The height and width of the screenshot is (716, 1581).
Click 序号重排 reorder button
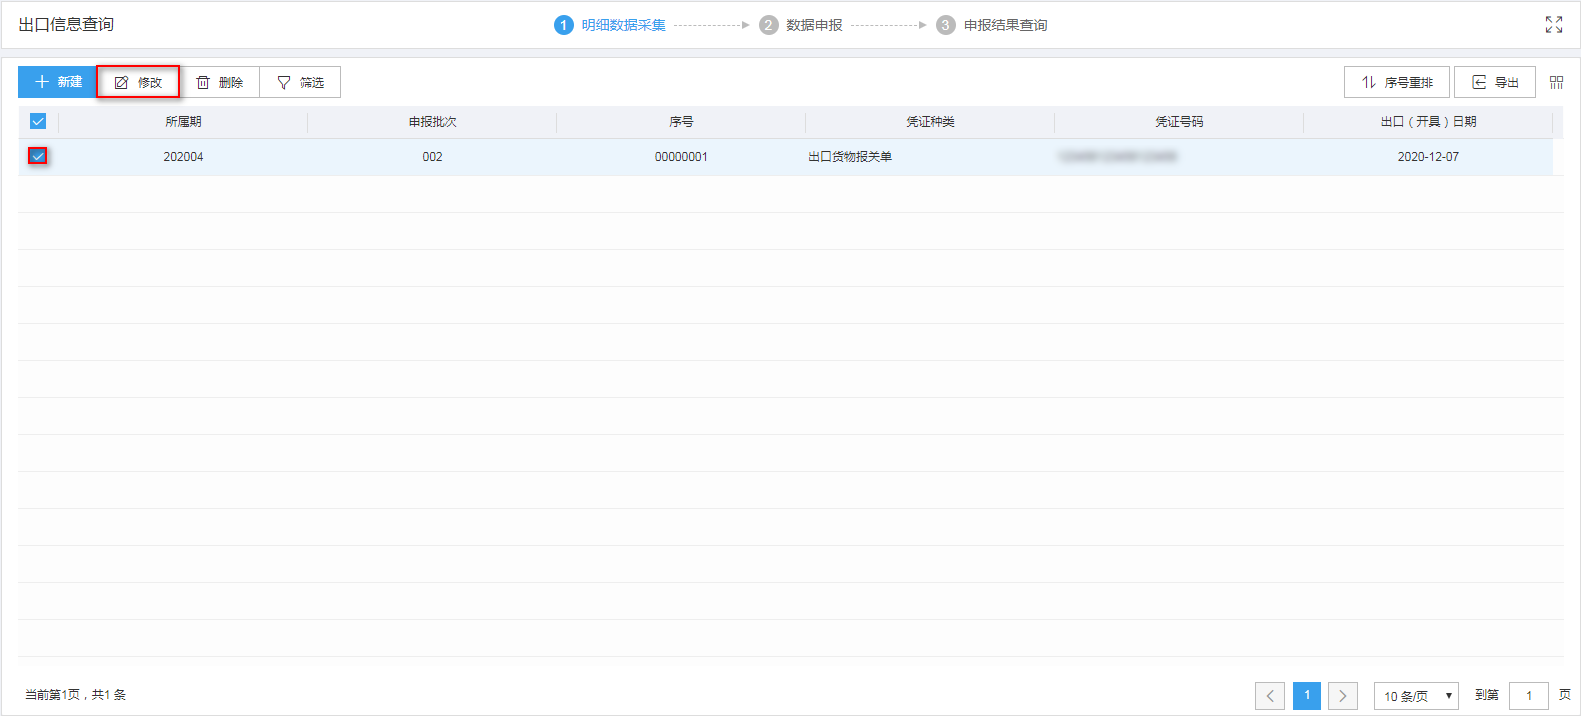coord(1397,82)
